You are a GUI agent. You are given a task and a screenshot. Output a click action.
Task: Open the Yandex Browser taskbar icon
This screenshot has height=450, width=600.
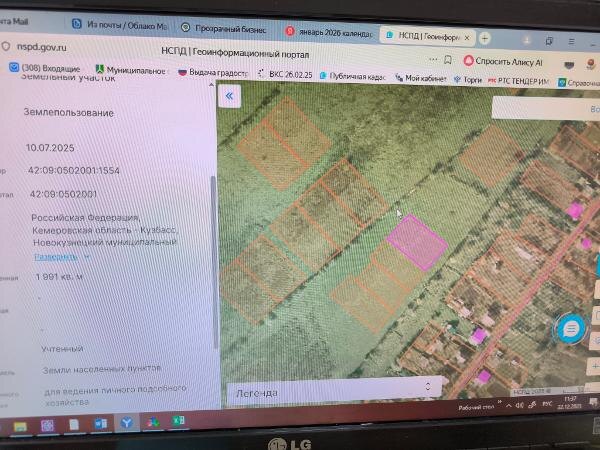127,422
